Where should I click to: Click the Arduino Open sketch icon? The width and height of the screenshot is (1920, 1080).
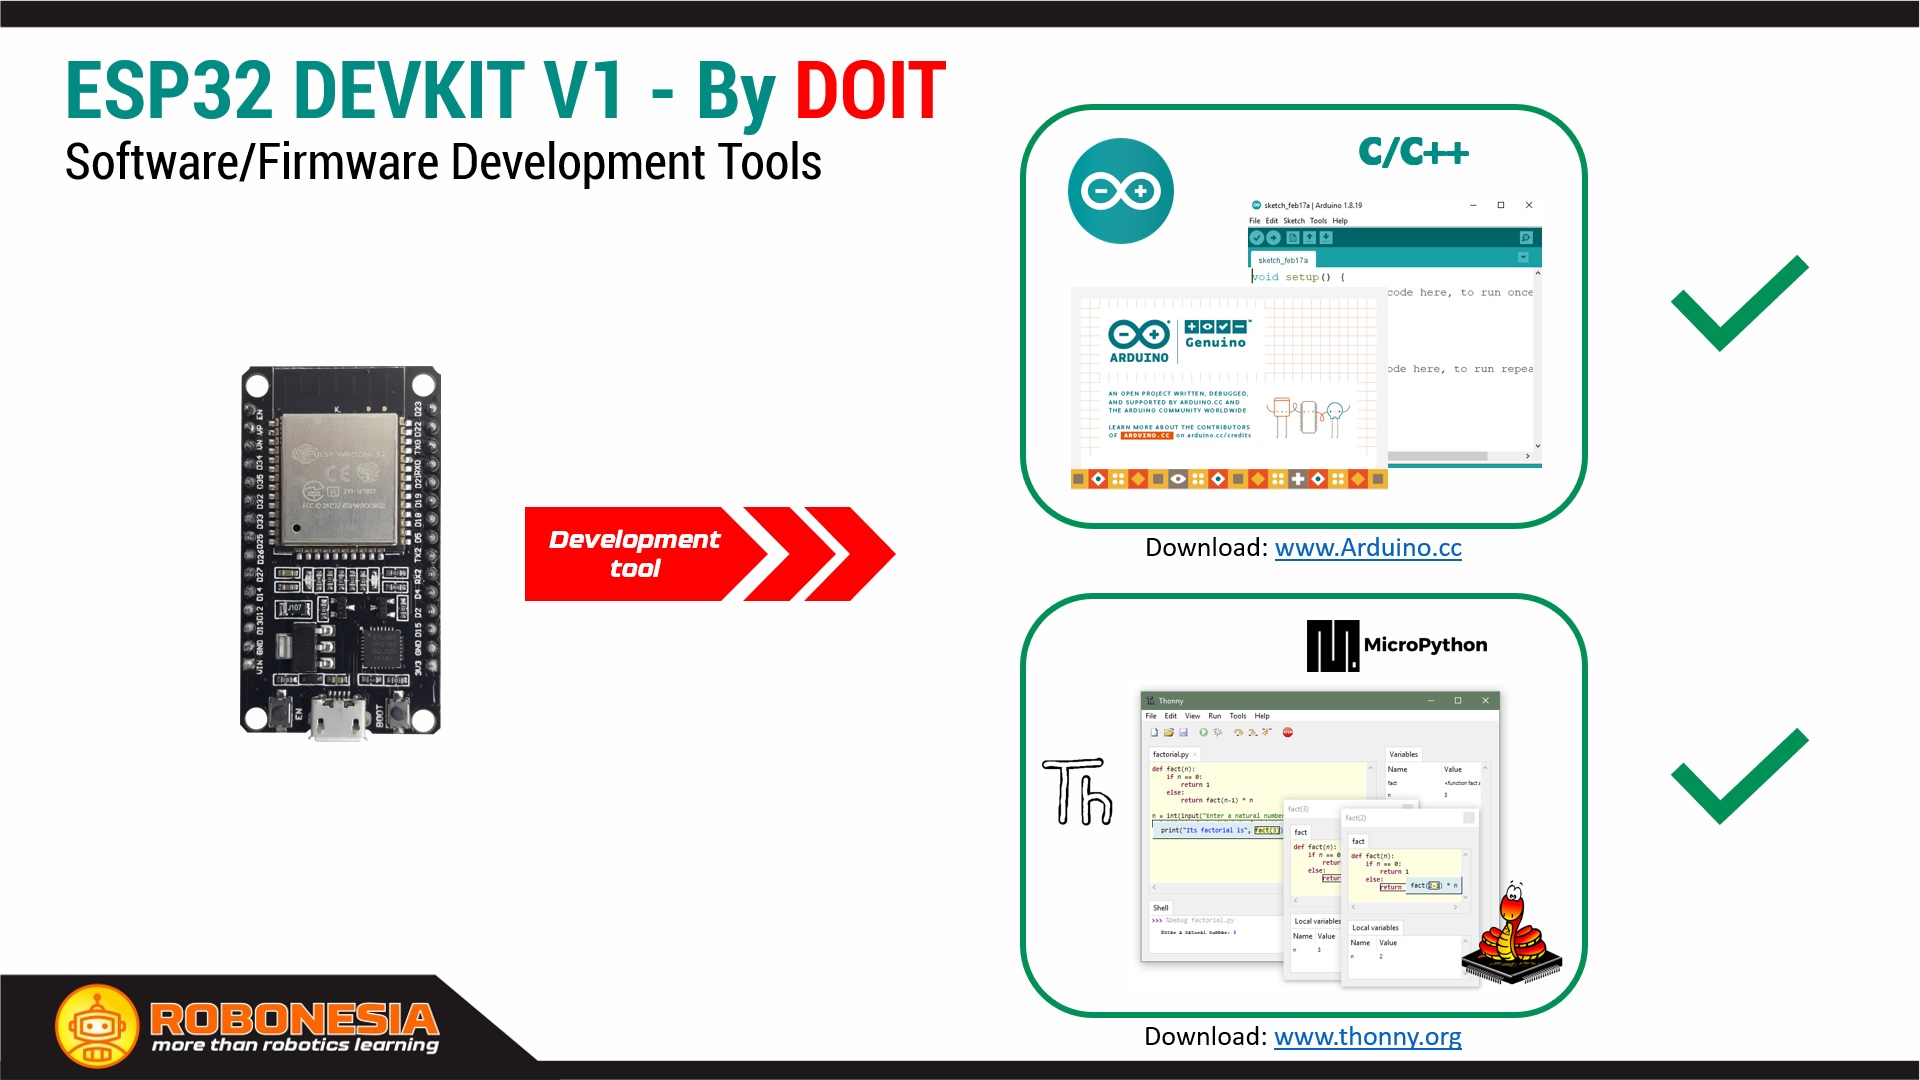pyautogui.click(x=1309, y=238)
